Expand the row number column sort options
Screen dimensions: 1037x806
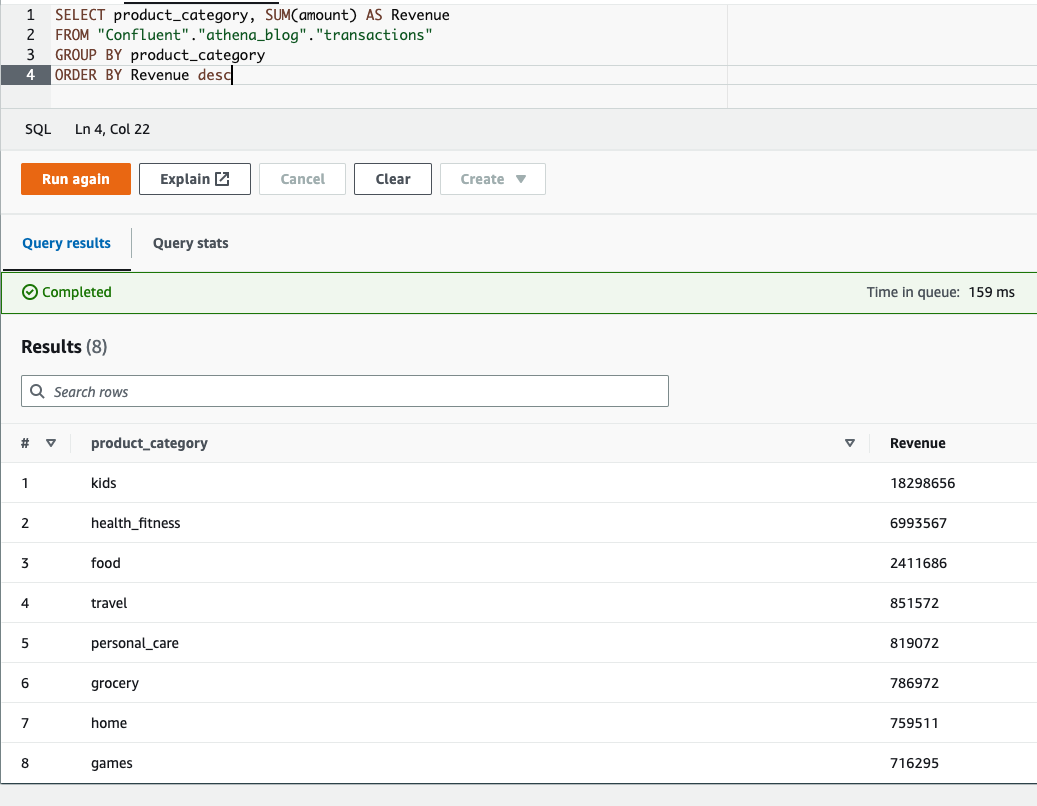coord(51,442)
